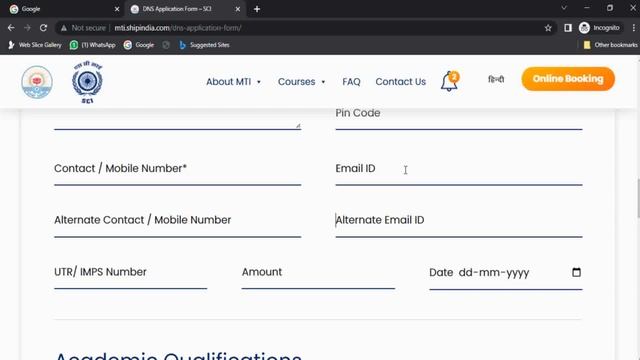Click the unnamed globe bookmark icon
The height and width of the screenshot is (360, 640).
(x=166, y=45)
